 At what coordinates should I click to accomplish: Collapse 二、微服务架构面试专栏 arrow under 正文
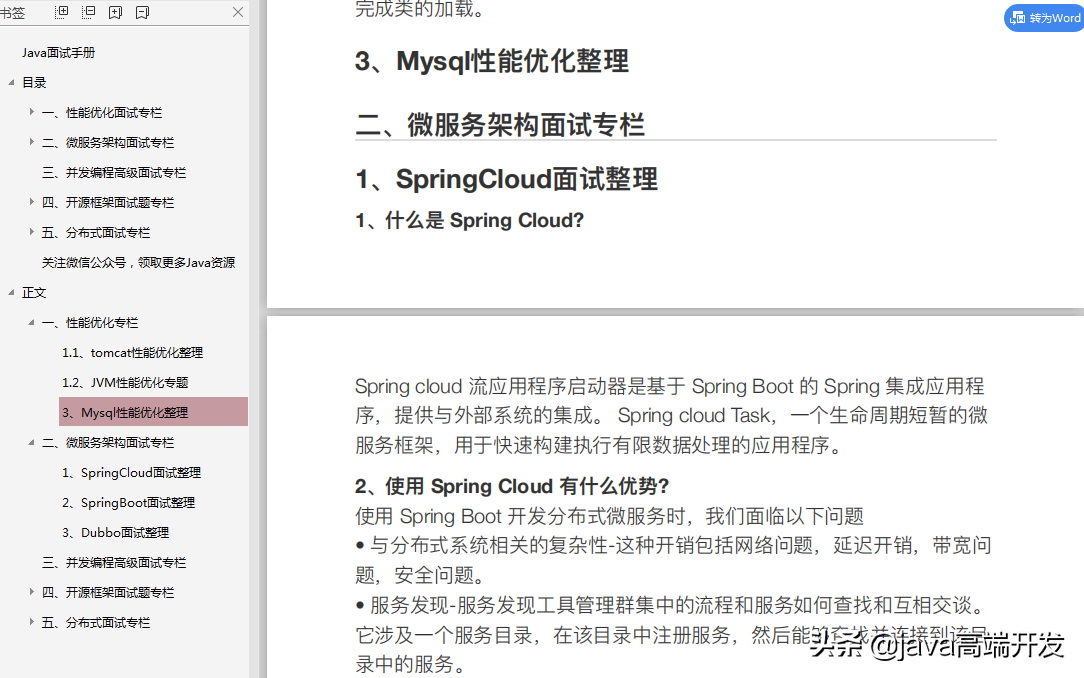click(31, 442)
